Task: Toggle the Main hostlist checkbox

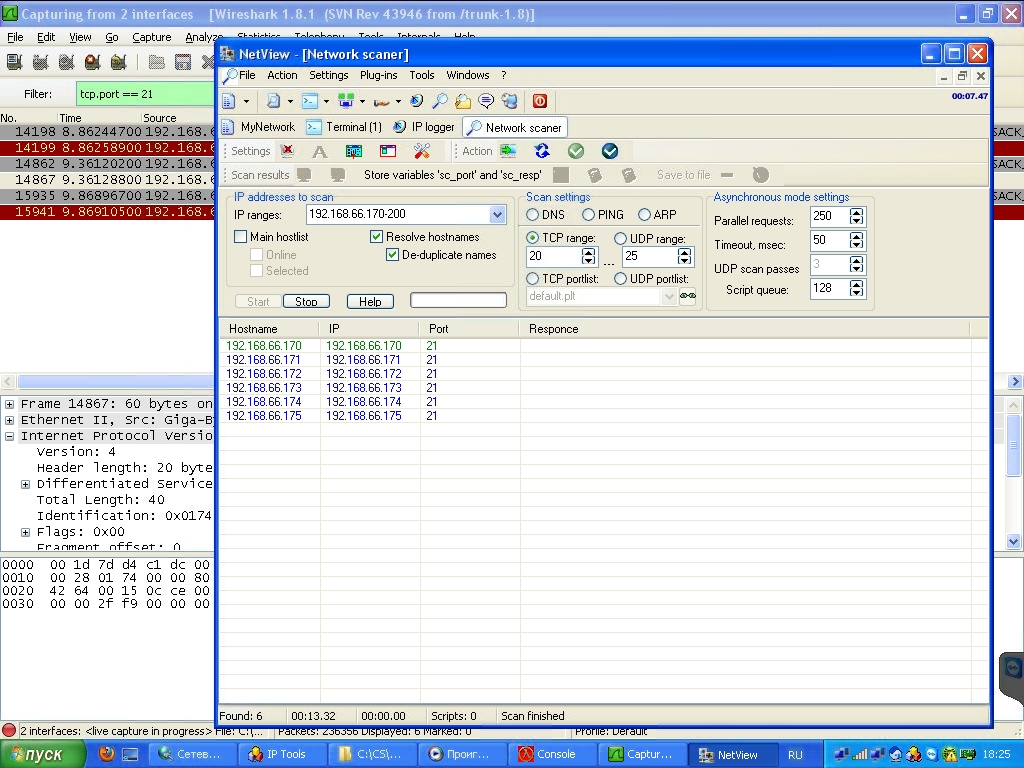Action: point(240,236)
